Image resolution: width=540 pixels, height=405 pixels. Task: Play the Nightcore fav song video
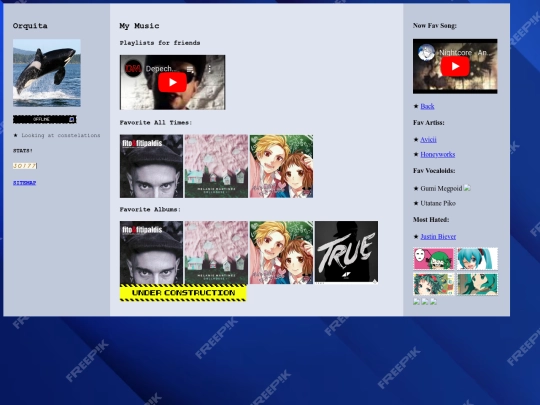(455, 66)
